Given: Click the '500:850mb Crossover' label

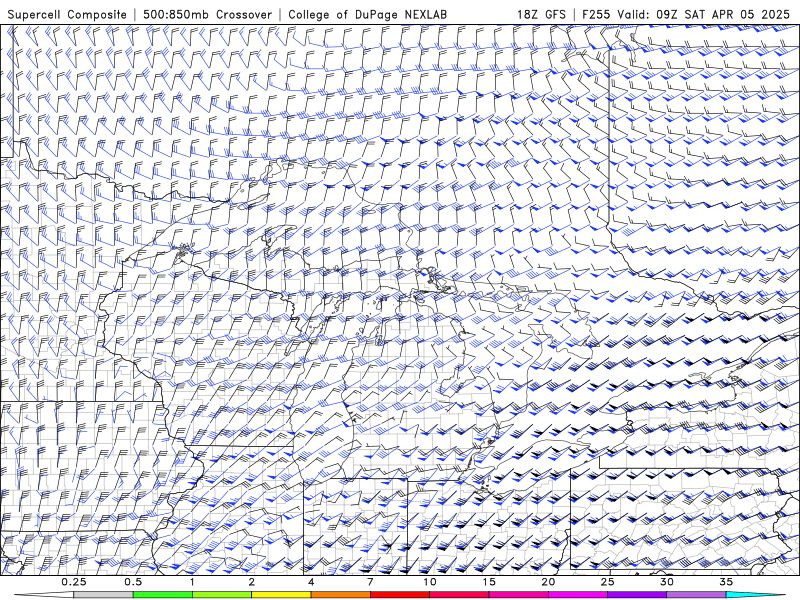Looking at the screenshot, I should pos(208,14).
